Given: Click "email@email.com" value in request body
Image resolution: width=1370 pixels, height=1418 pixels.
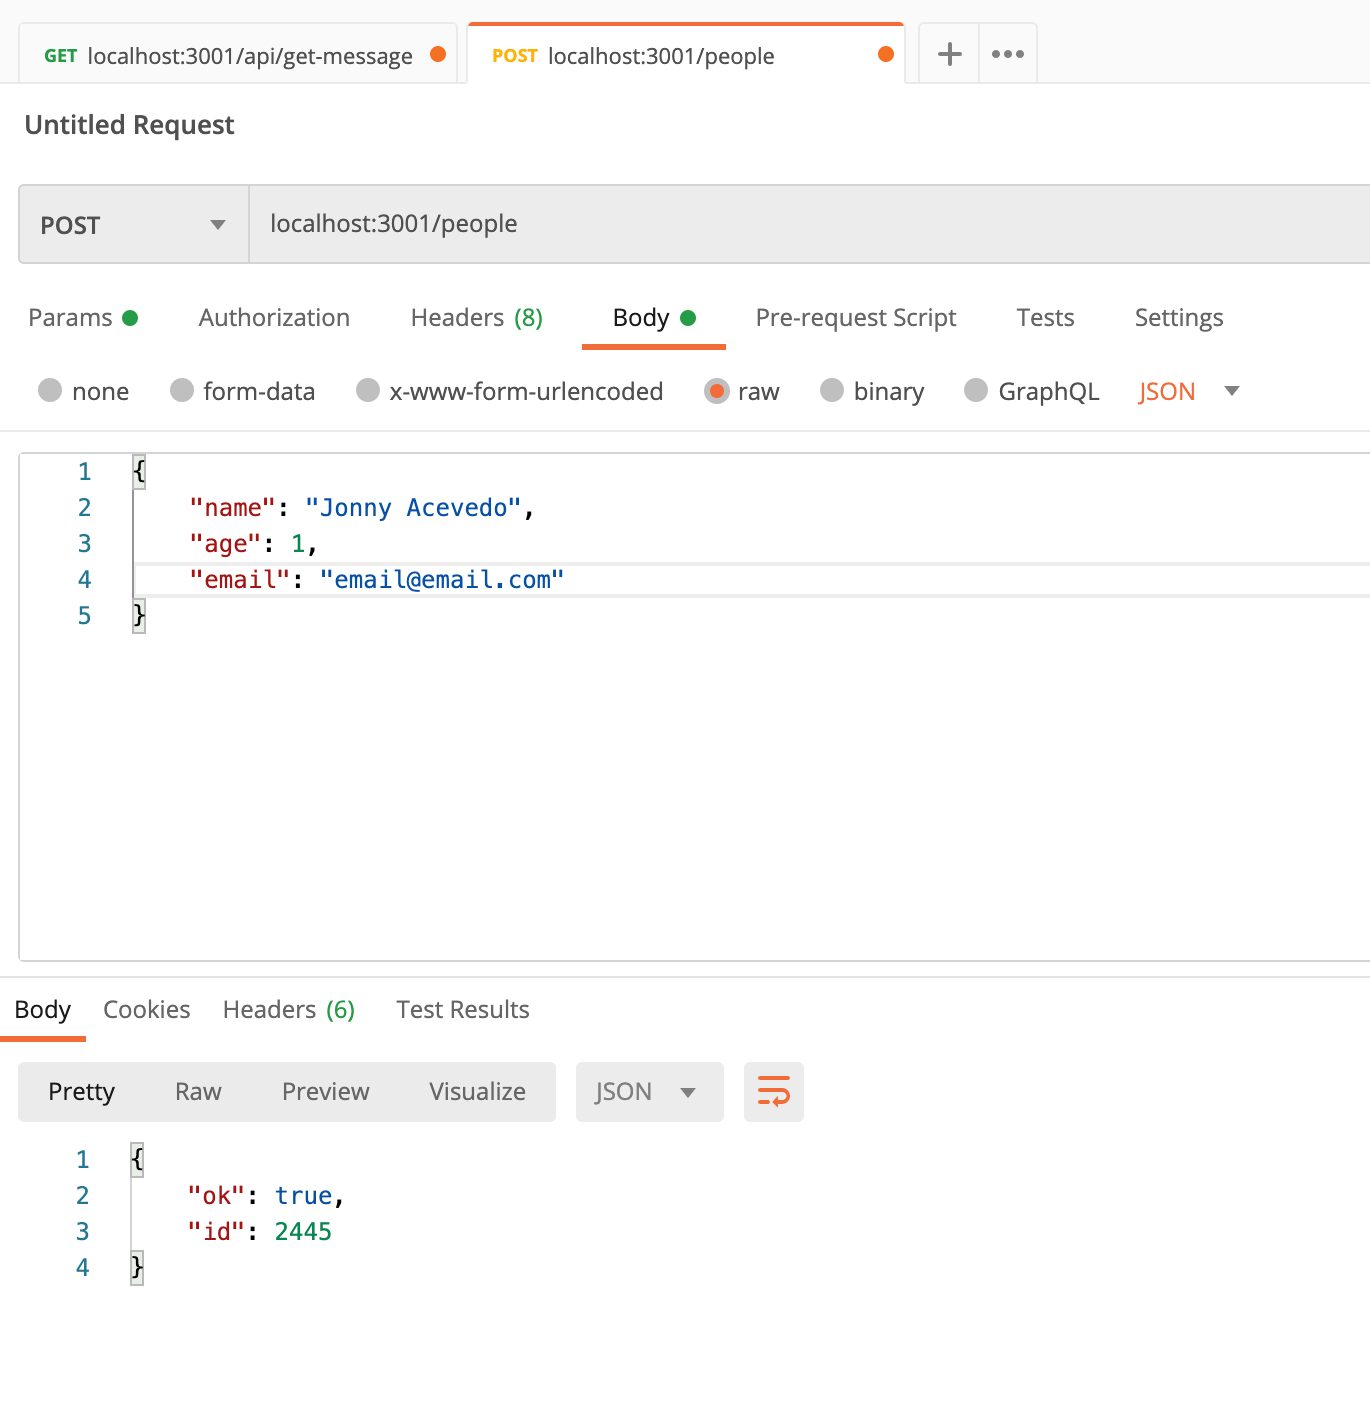Looking at the screenshot, I should coord(442,580).
